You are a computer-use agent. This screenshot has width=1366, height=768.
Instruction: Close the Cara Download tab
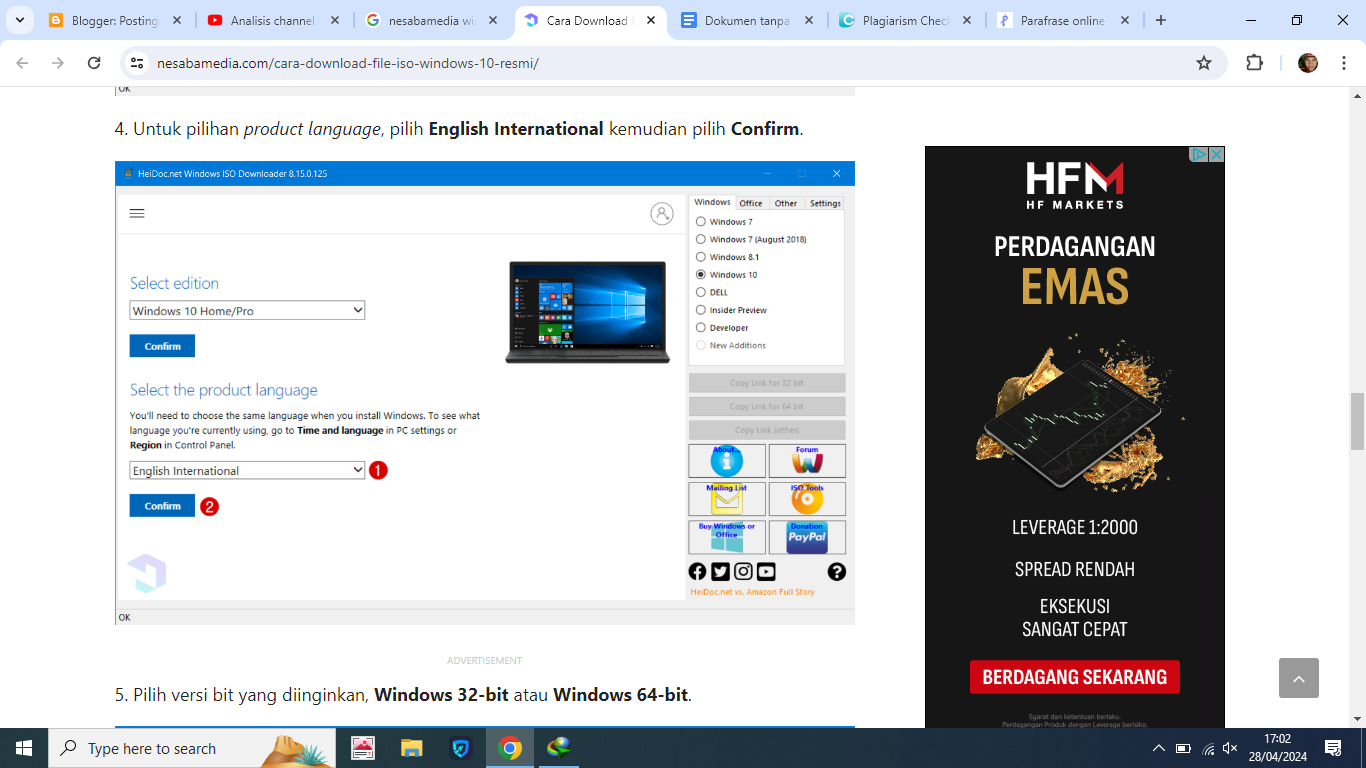pos(649,20)
